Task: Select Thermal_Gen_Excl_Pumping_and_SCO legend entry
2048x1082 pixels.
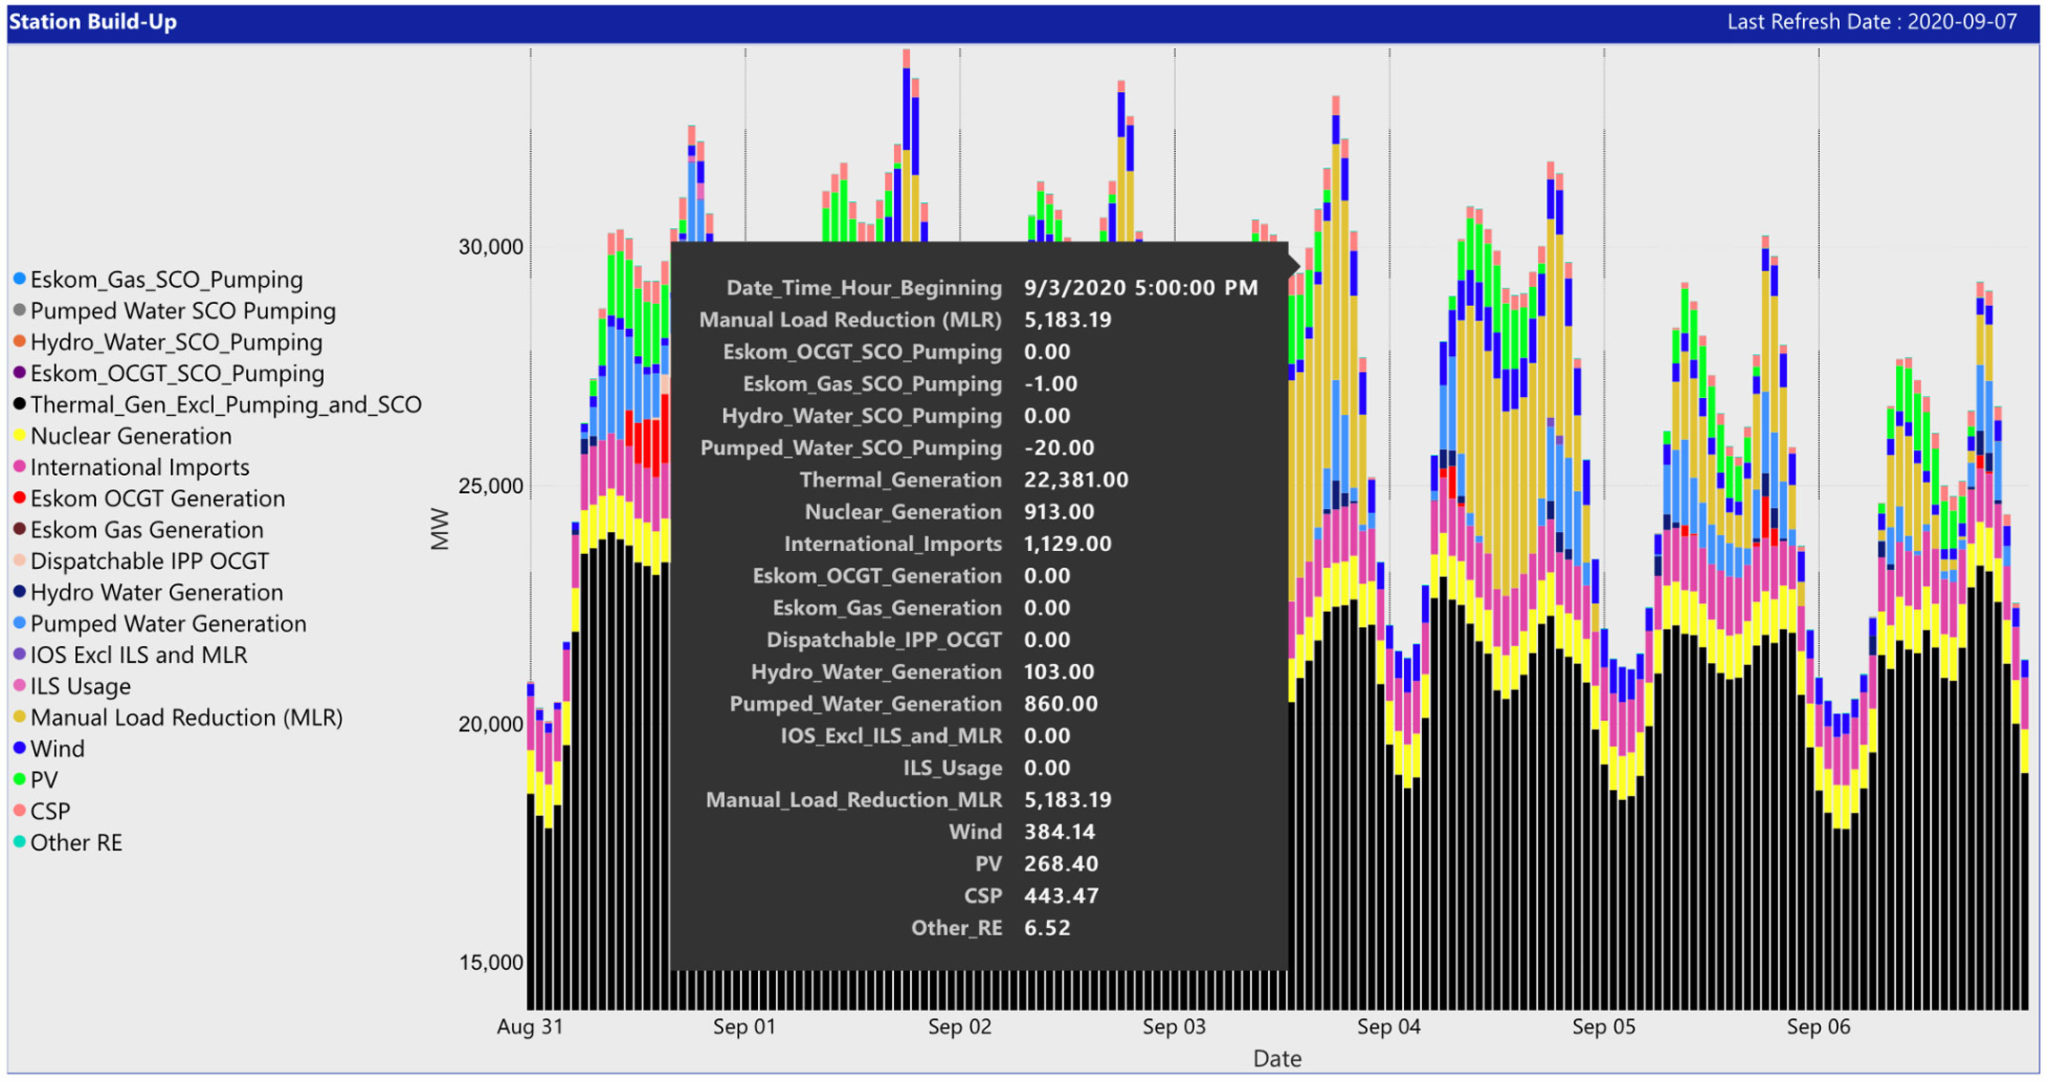Action: (x=226, y=405)
